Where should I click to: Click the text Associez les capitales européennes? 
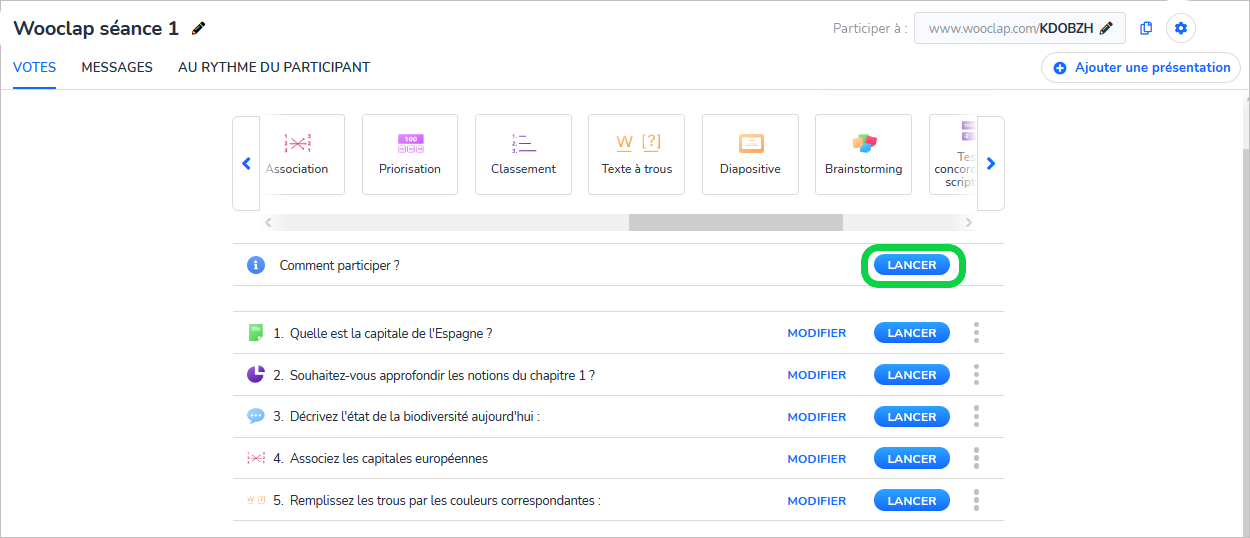click(389, 459)
